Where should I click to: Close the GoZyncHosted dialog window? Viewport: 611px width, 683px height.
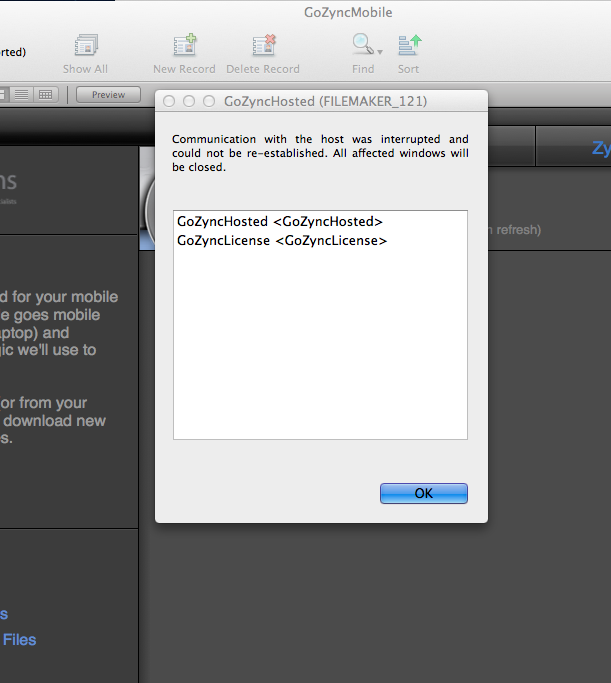(169, 102)
